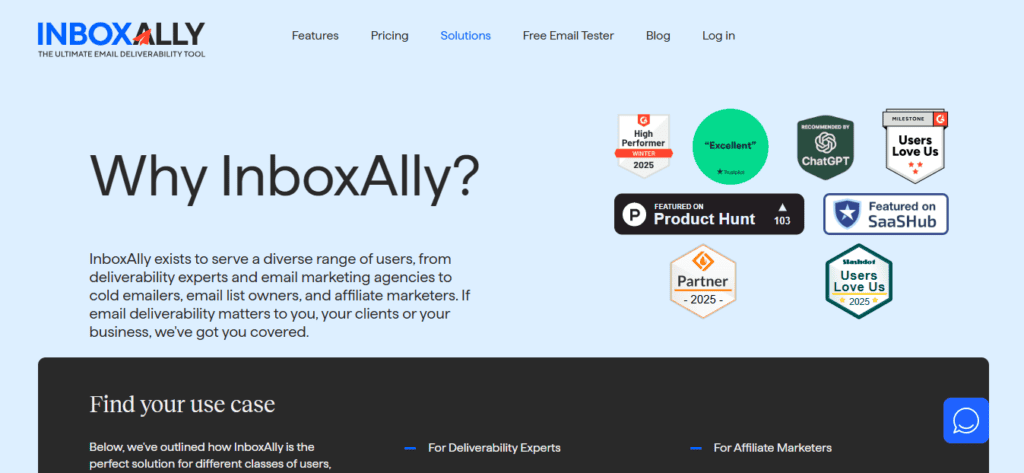
Task: Click the Slashdot Users Love Us 2025 badge
Action: 859,281
